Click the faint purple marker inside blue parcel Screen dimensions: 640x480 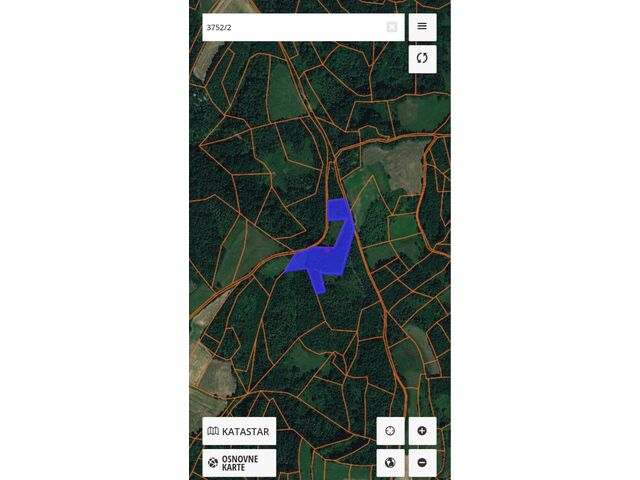pos(328,249)
